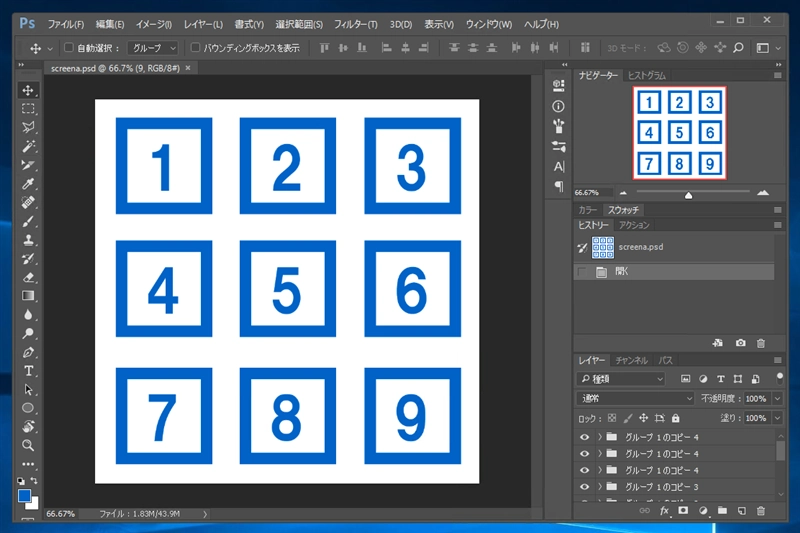Select the Gradient tool
This screenshot has width=800, height=533.
point(28,296)
